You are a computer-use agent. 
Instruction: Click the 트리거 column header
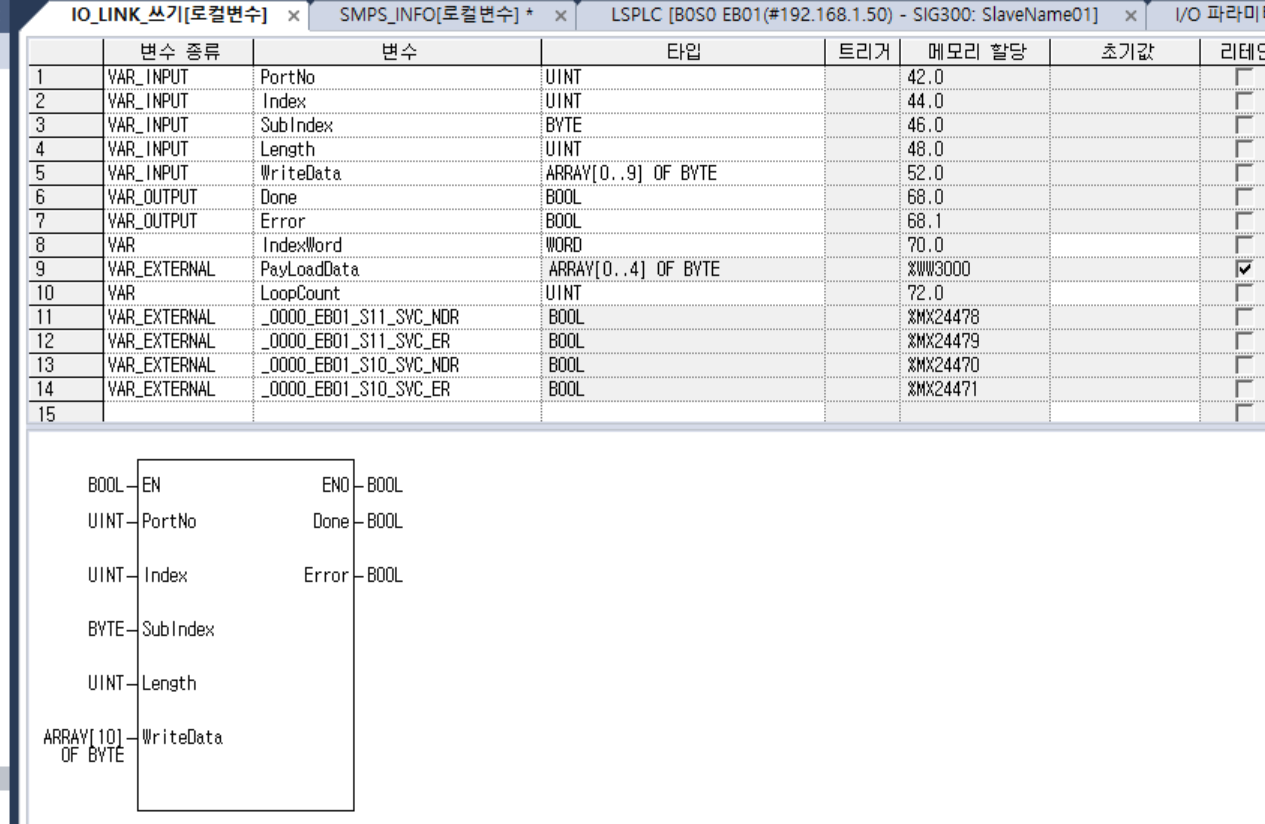[862, 53]
